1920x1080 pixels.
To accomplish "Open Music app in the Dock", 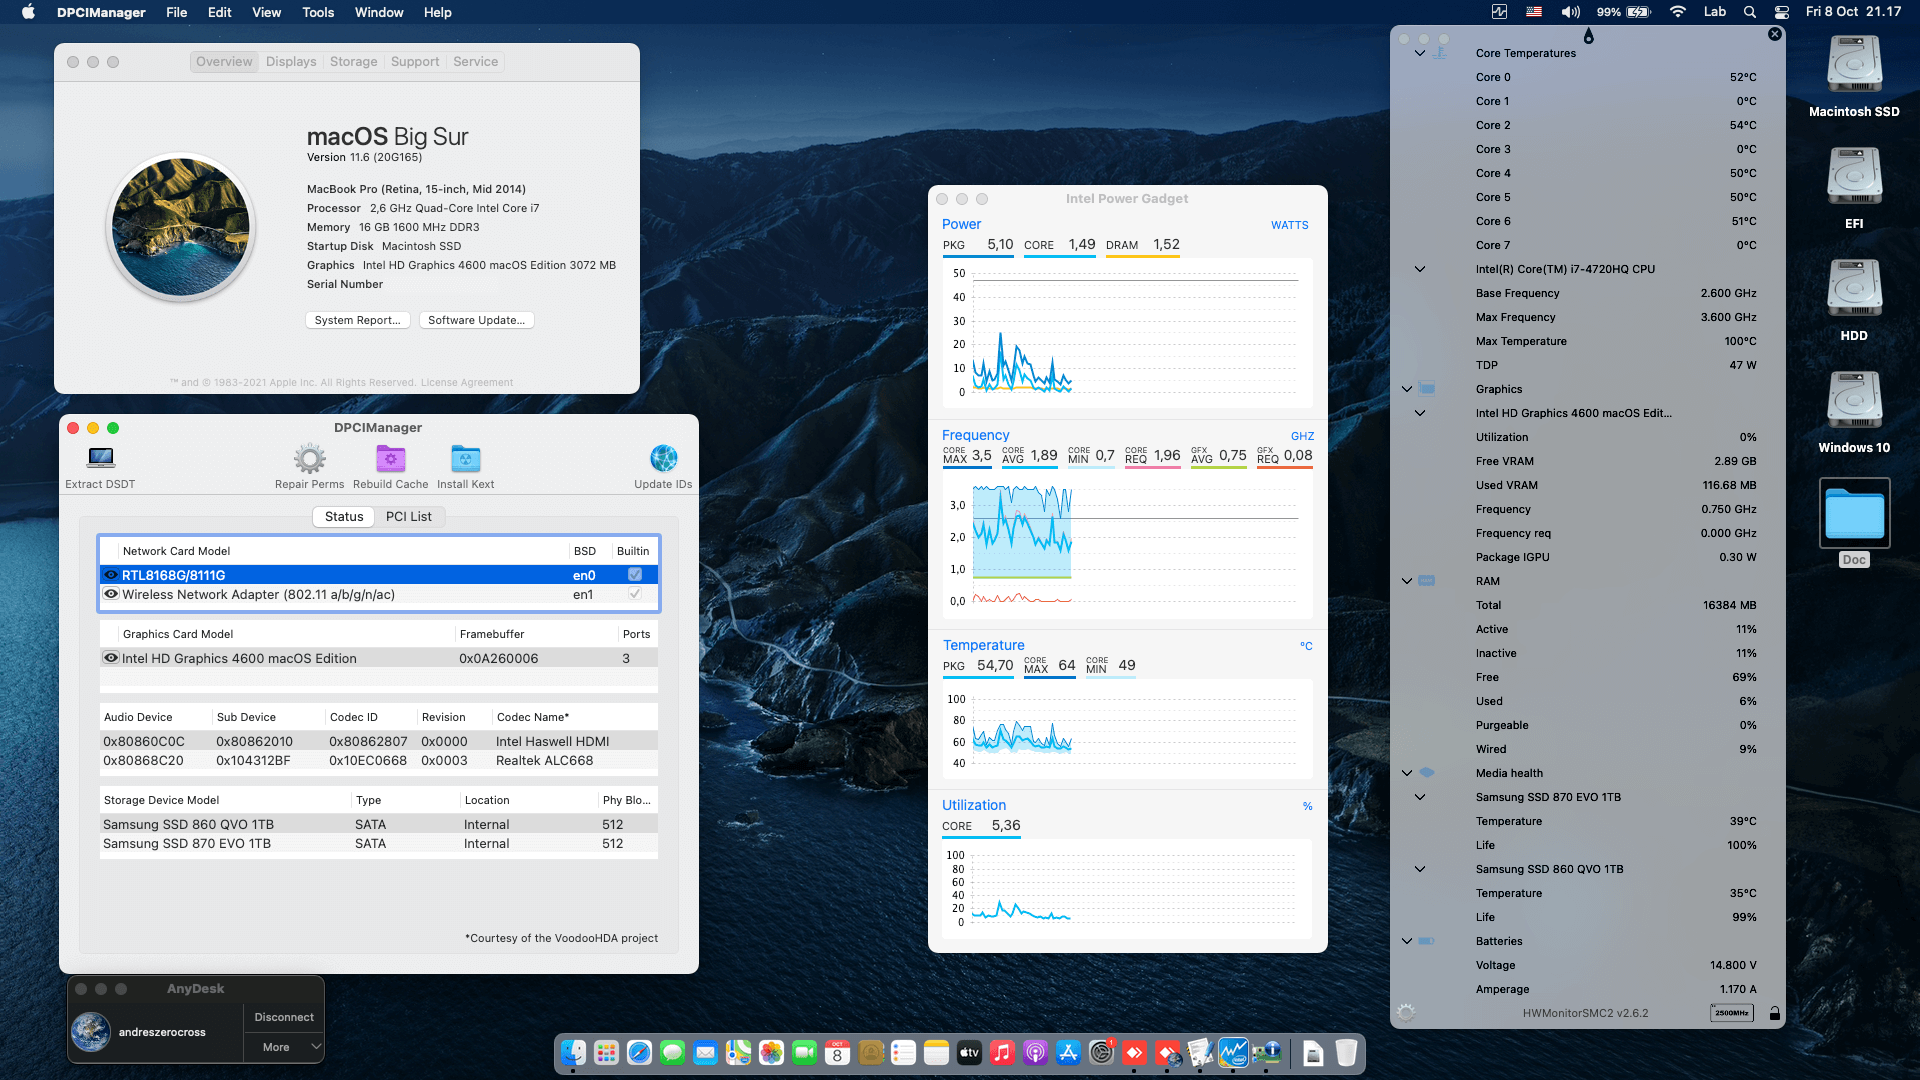I will coord(1002,1052).
